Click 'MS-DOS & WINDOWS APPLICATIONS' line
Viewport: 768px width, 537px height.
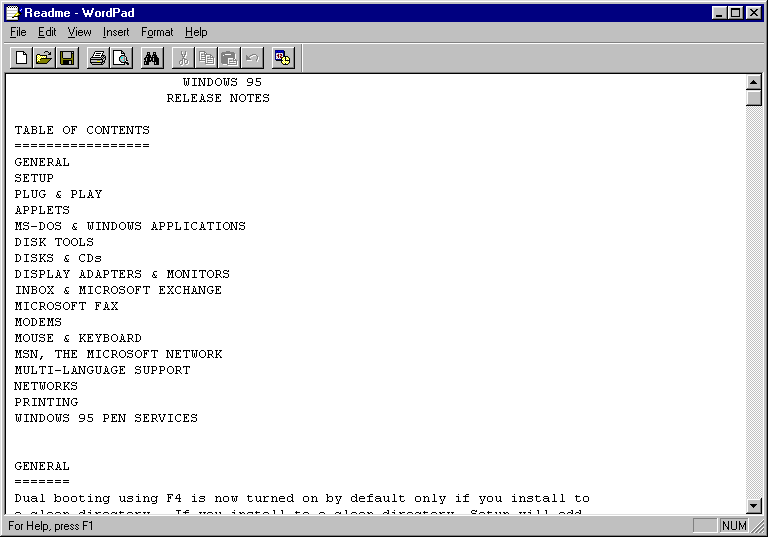click(130, 226)
